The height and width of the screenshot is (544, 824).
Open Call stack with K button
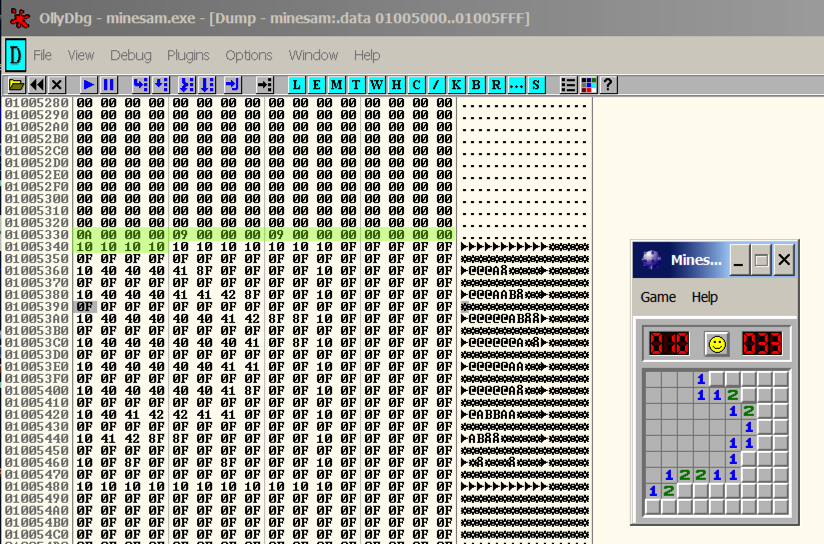pos(456,85)
